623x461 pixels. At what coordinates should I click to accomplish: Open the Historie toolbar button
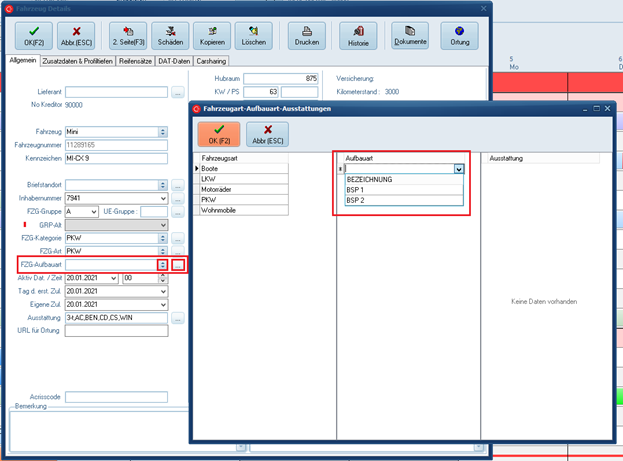[358, 35]
